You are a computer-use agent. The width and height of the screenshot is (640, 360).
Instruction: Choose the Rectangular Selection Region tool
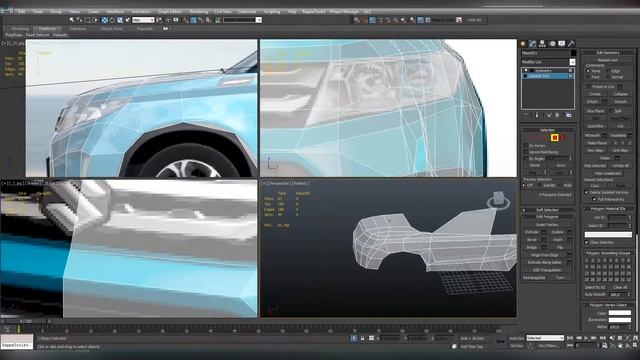coord(87,20)
